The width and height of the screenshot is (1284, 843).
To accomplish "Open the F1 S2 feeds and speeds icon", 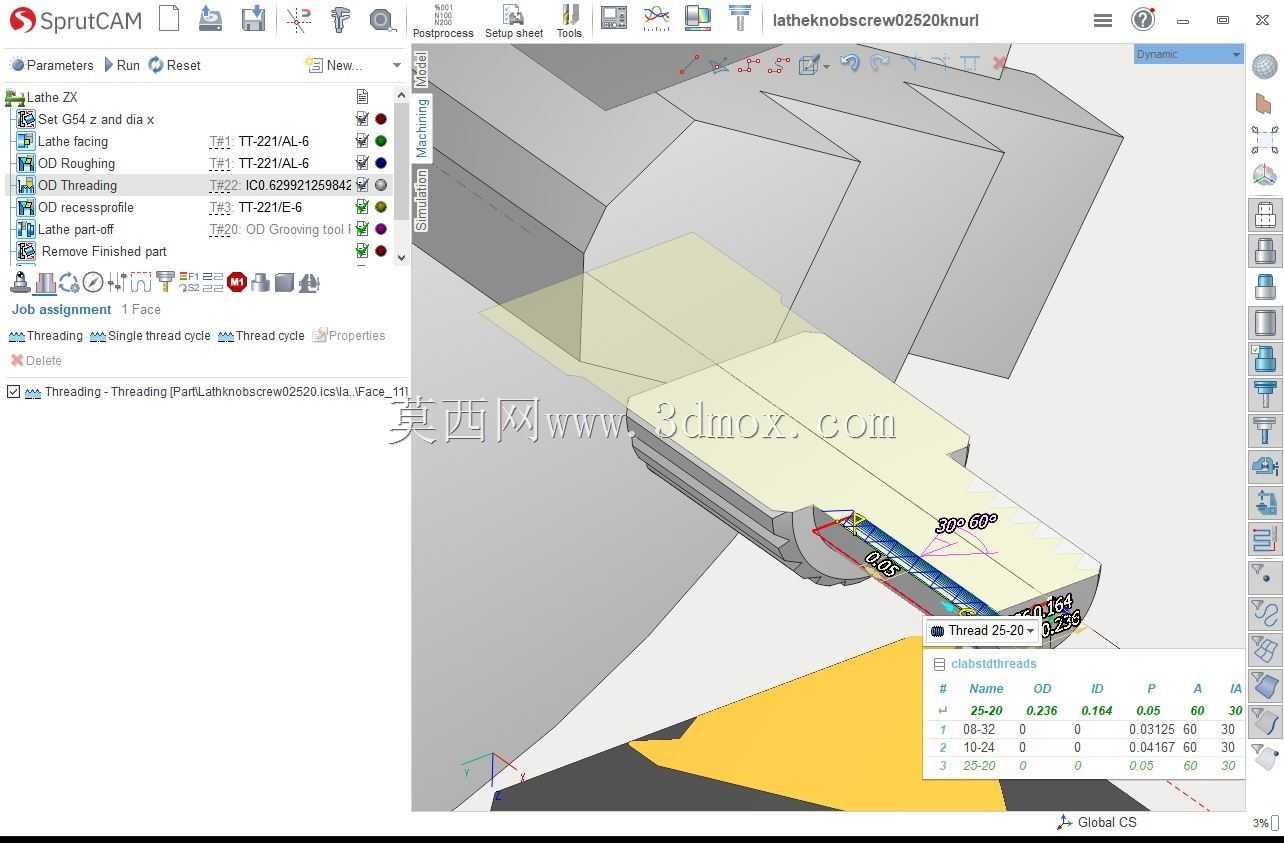I will [x=189, y=282].
